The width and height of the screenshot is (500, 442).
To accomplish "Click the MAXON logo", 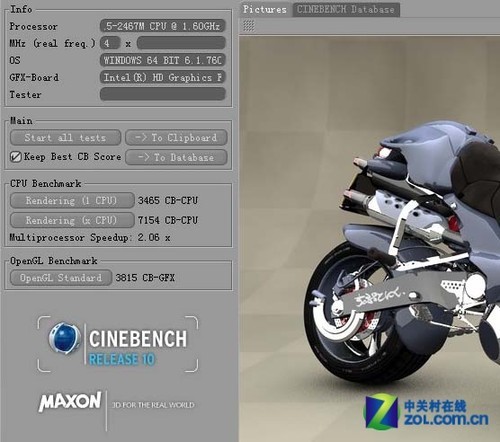I will coord(70,401).
